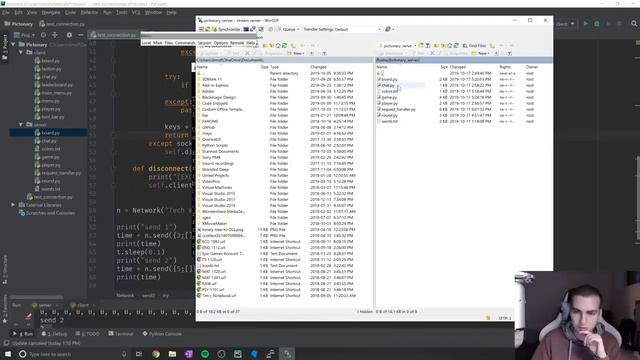Open test_connection.py in project tree
The height and width of the screenshot is (360, 640).
click(x=49, y=197)
